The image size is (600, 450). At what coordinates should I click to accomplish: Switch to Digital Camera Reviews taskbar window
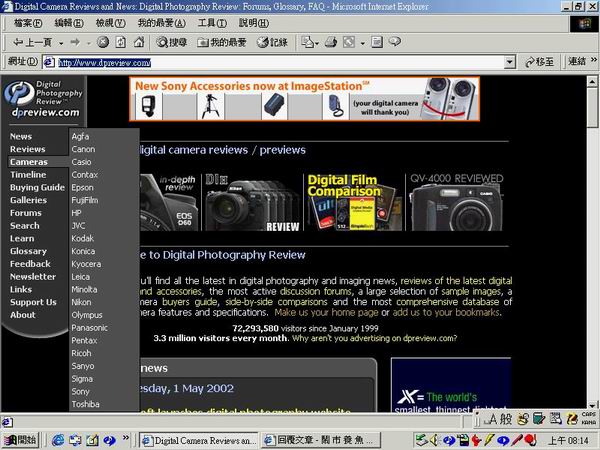(199, 440)
